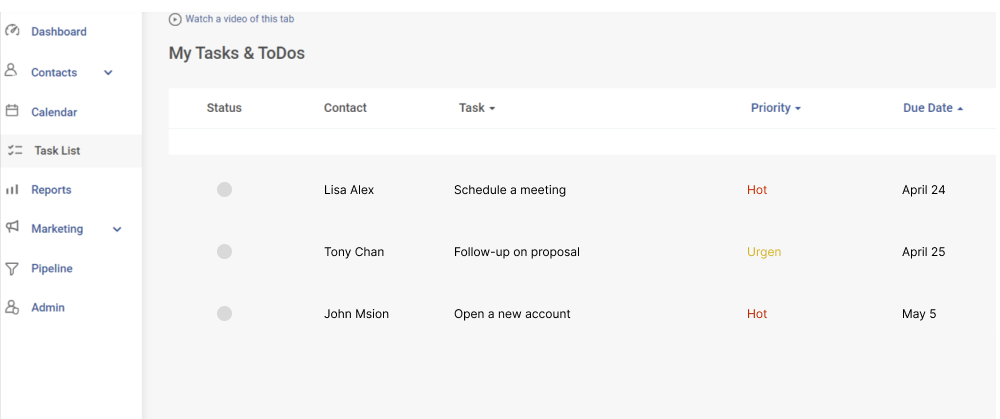1000x419 pixels.
Task: Open the Watch a video of this tab link
Action: pyautogui.click(x=240, y=19)
